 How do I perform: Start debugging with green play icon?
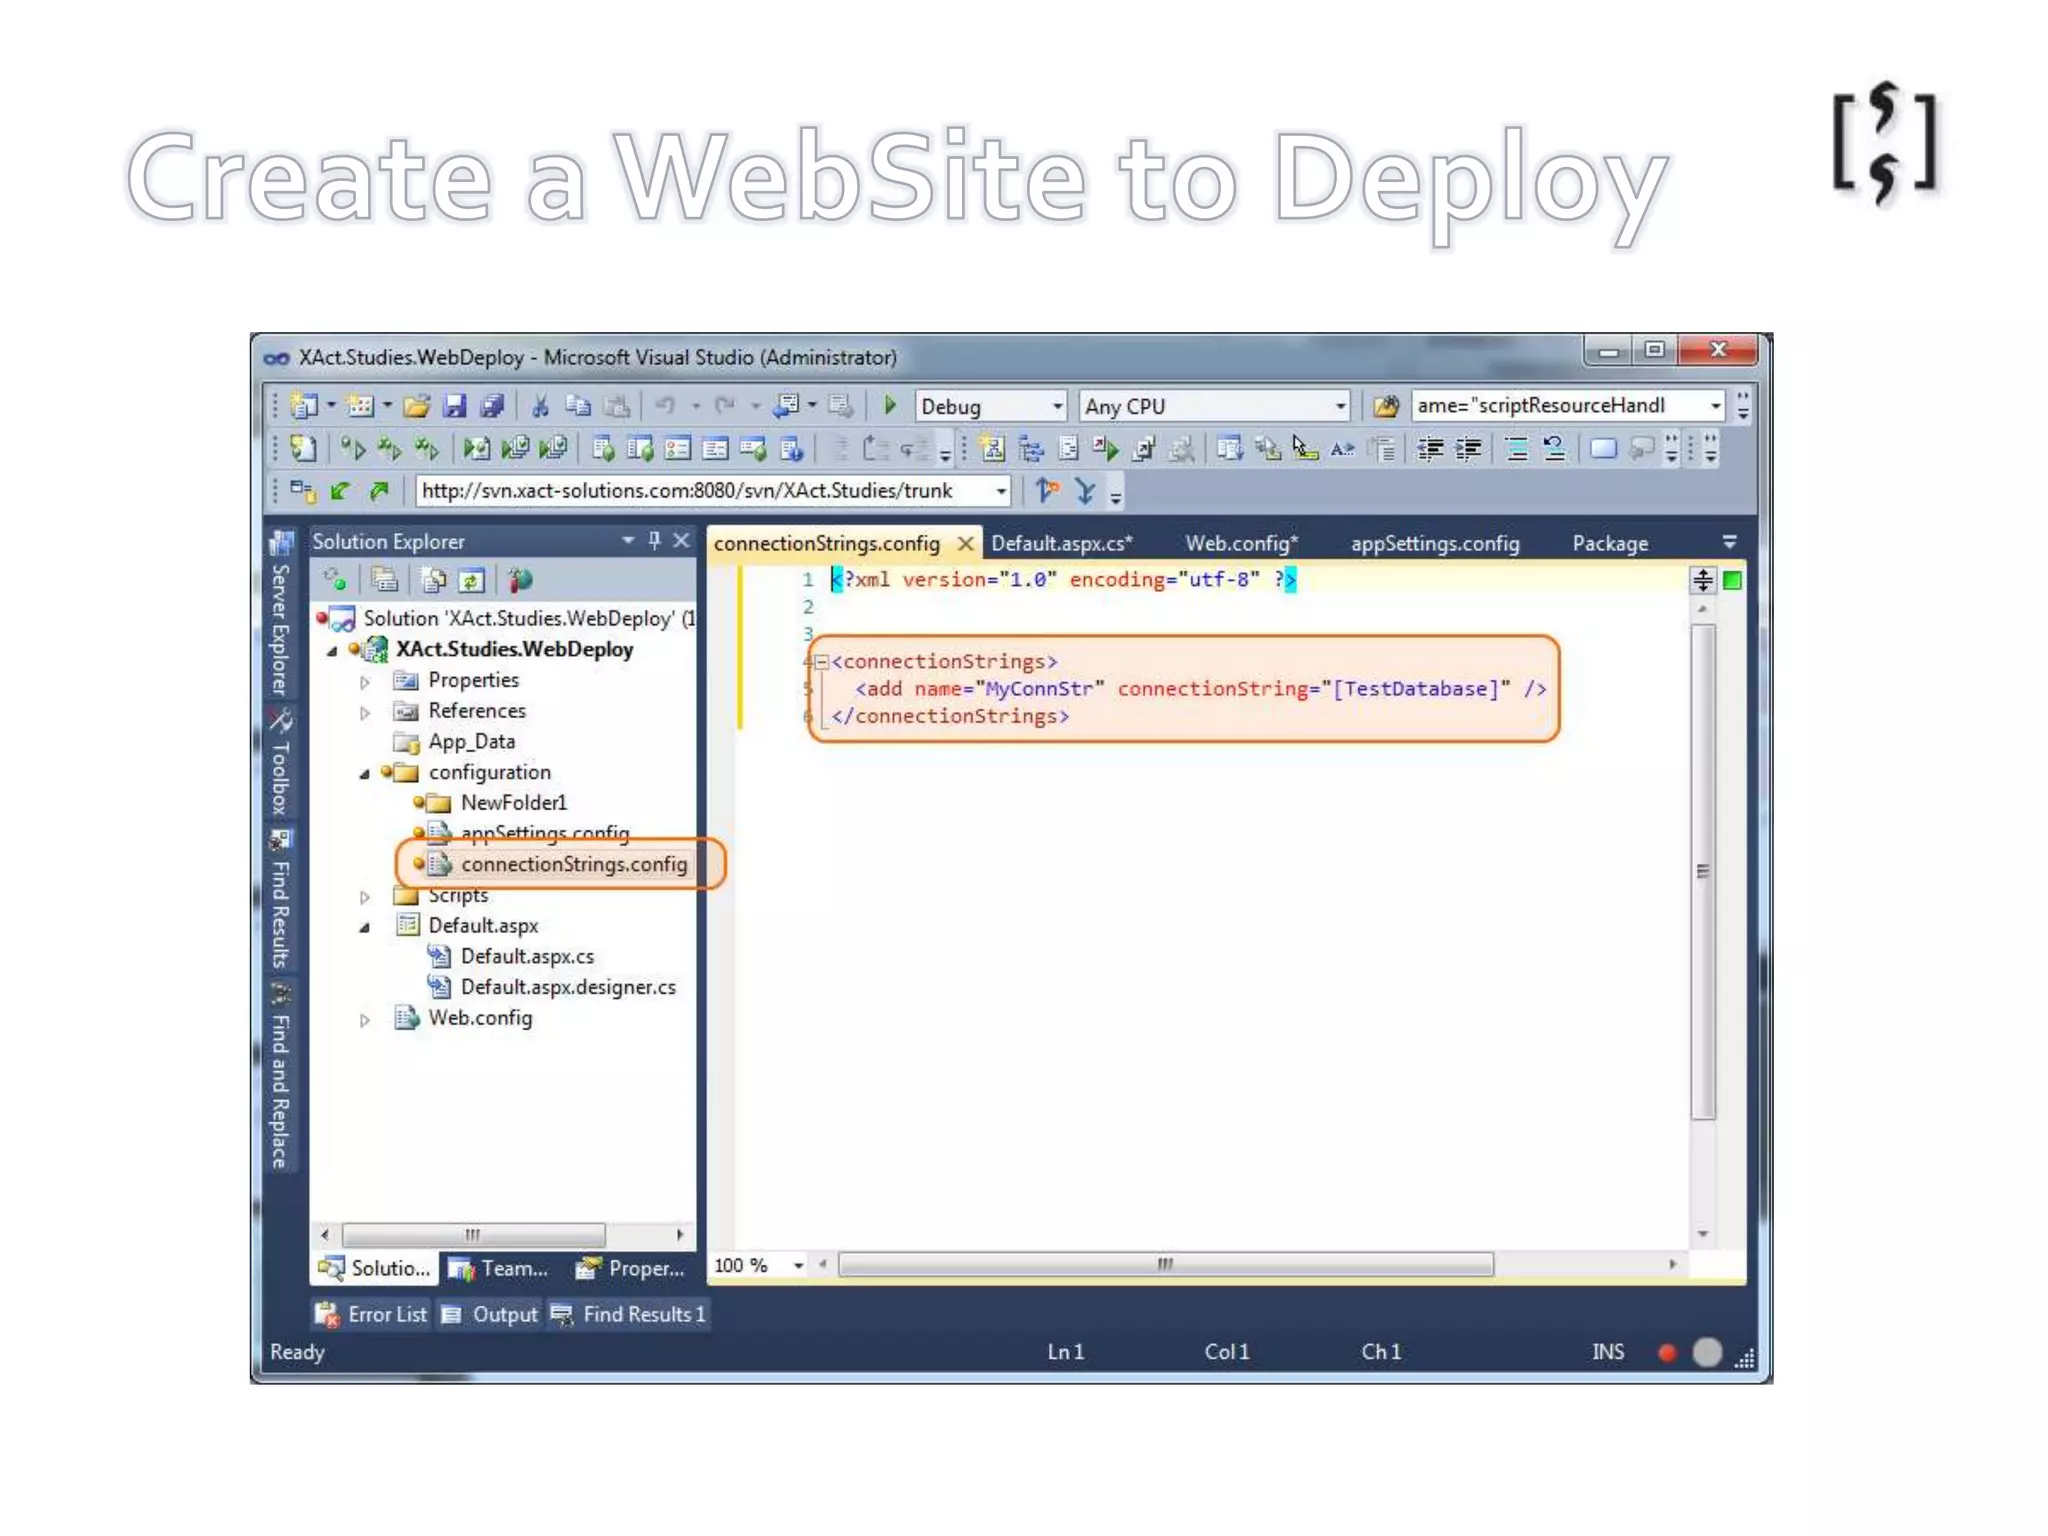(x=890, y=405)
